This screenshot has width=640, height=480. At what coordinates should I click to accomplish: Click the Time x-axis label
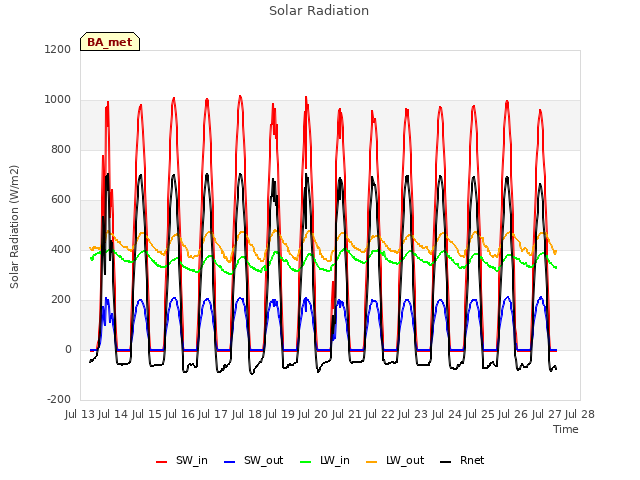pyautogui.click(x=566, y=429)
